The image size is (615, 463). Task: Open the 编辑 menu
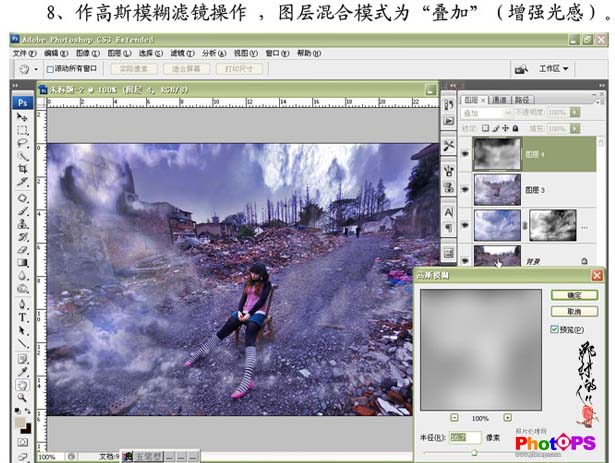pos(56,53)
